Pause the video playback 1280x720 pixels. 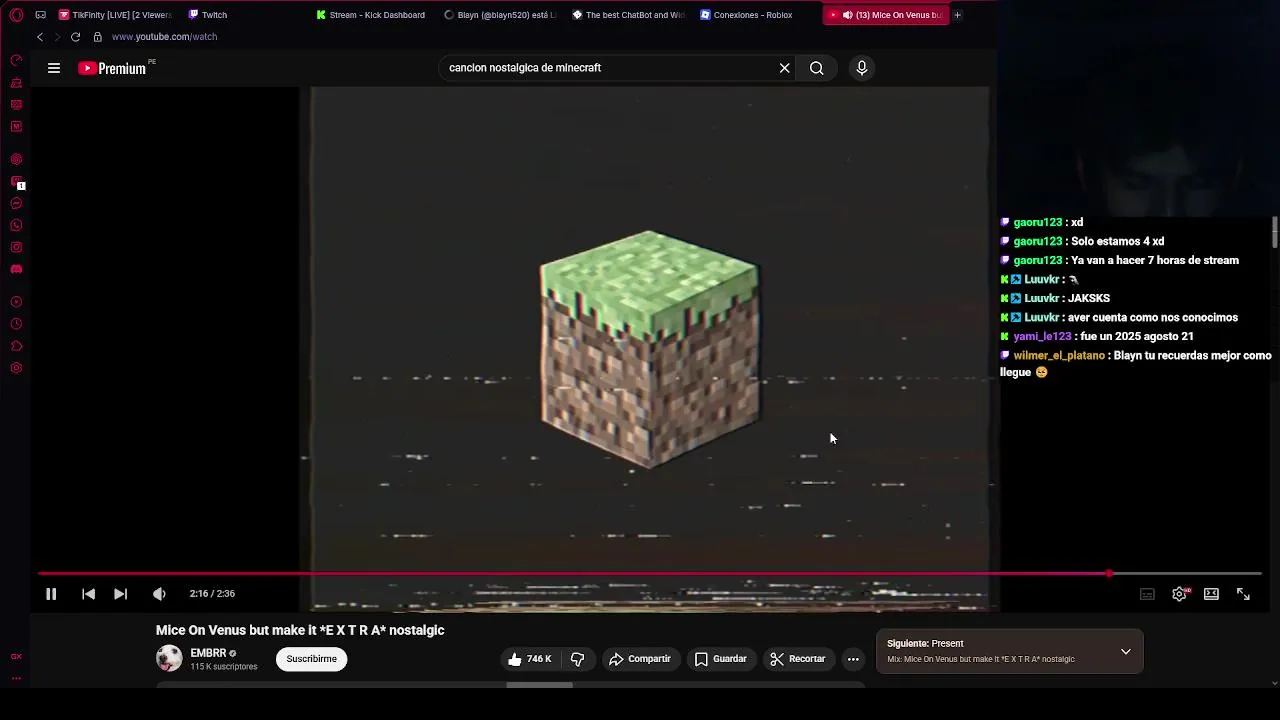coord(51,594)
